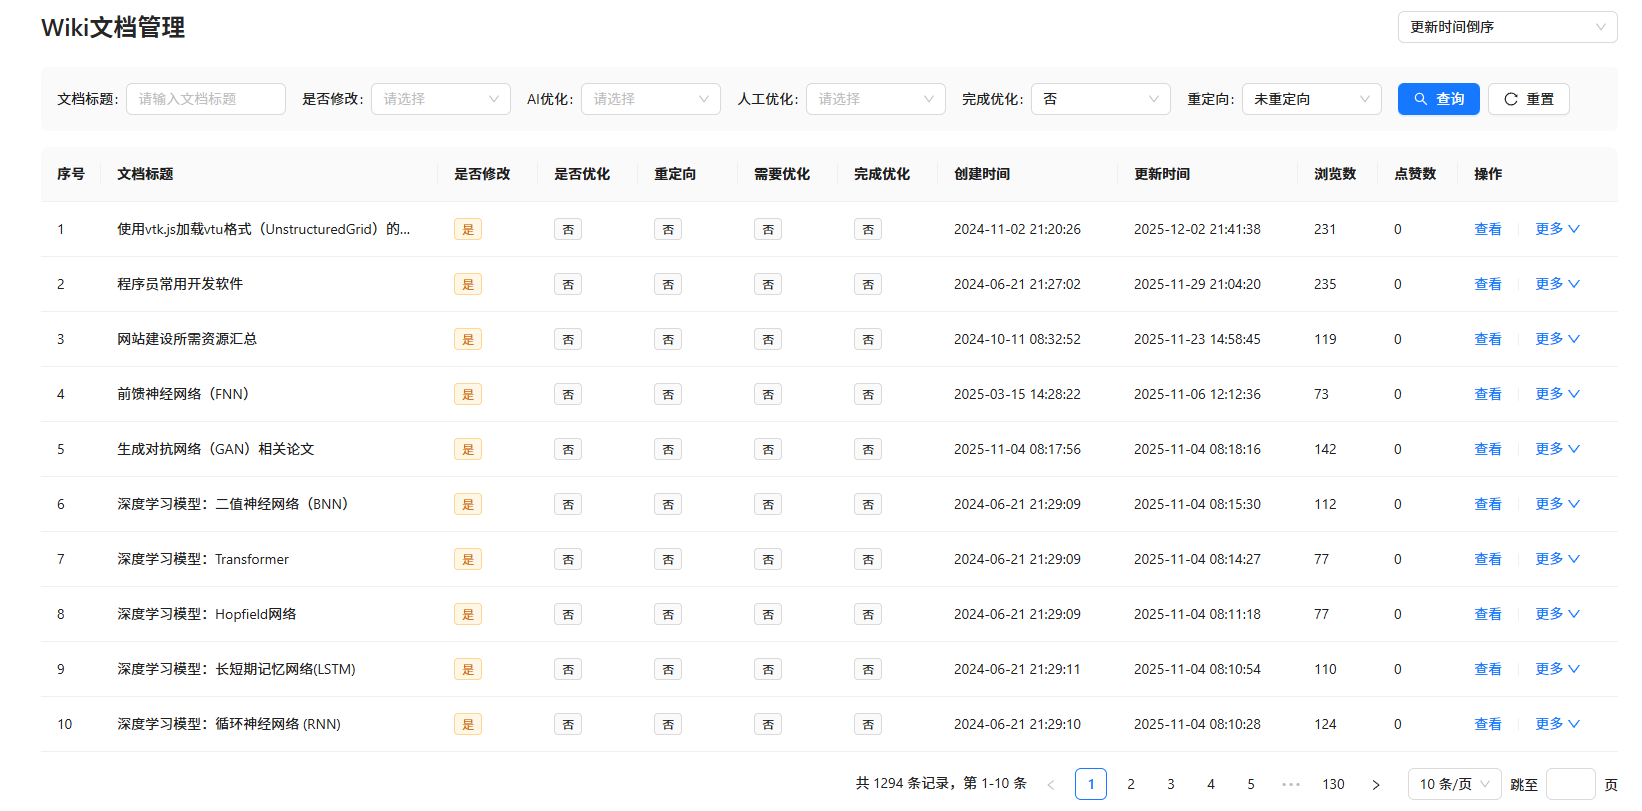The width and height of the screenshot is (1642, 811).
Task: Click the search magnifier Query button
Action: (x=1438, y=99)
